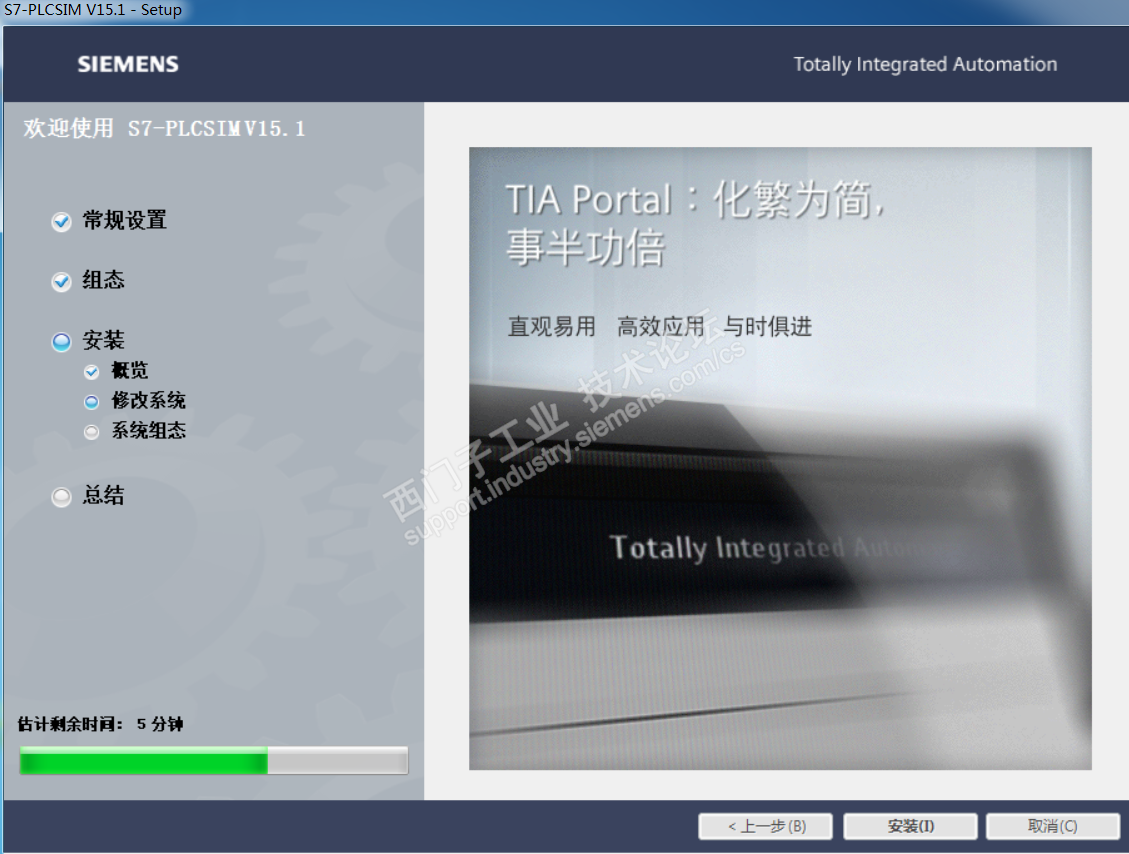Click the 欢迎使用 S7-PLCSIM V15.1 heading
The height and width of the screenshot is (854, 1129).
[165, 128]
